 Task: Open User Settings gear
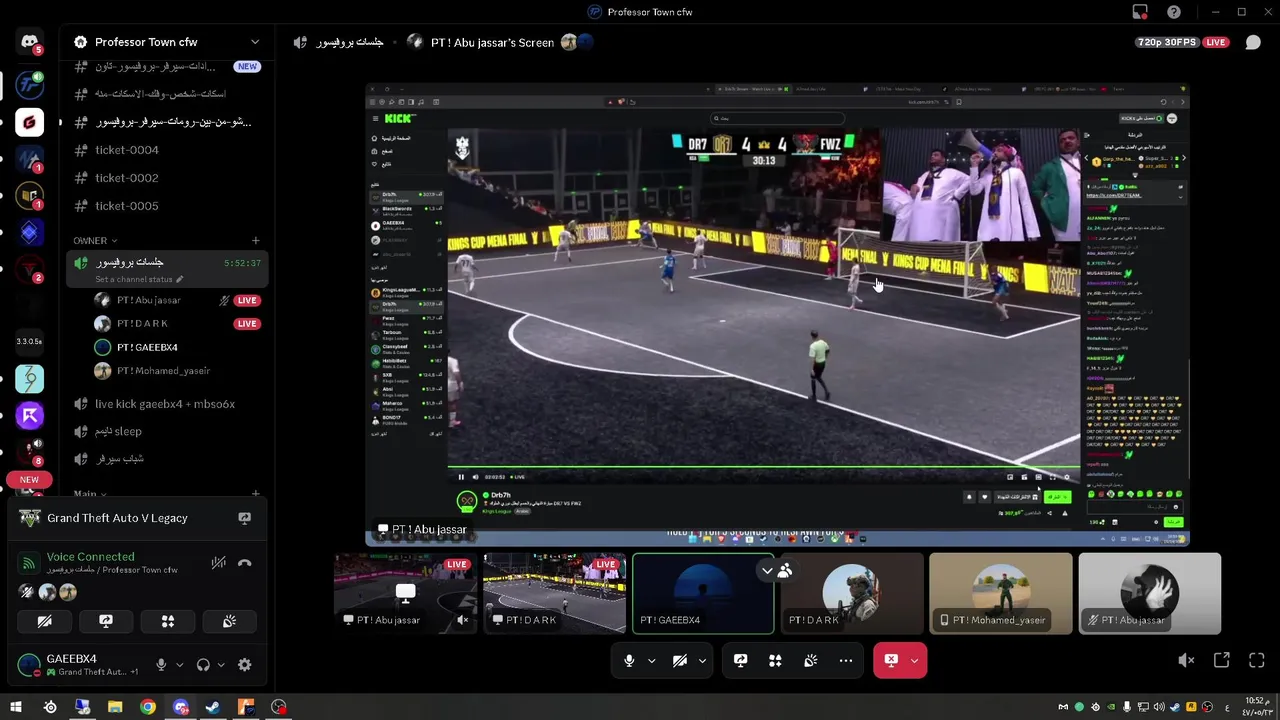244,665
